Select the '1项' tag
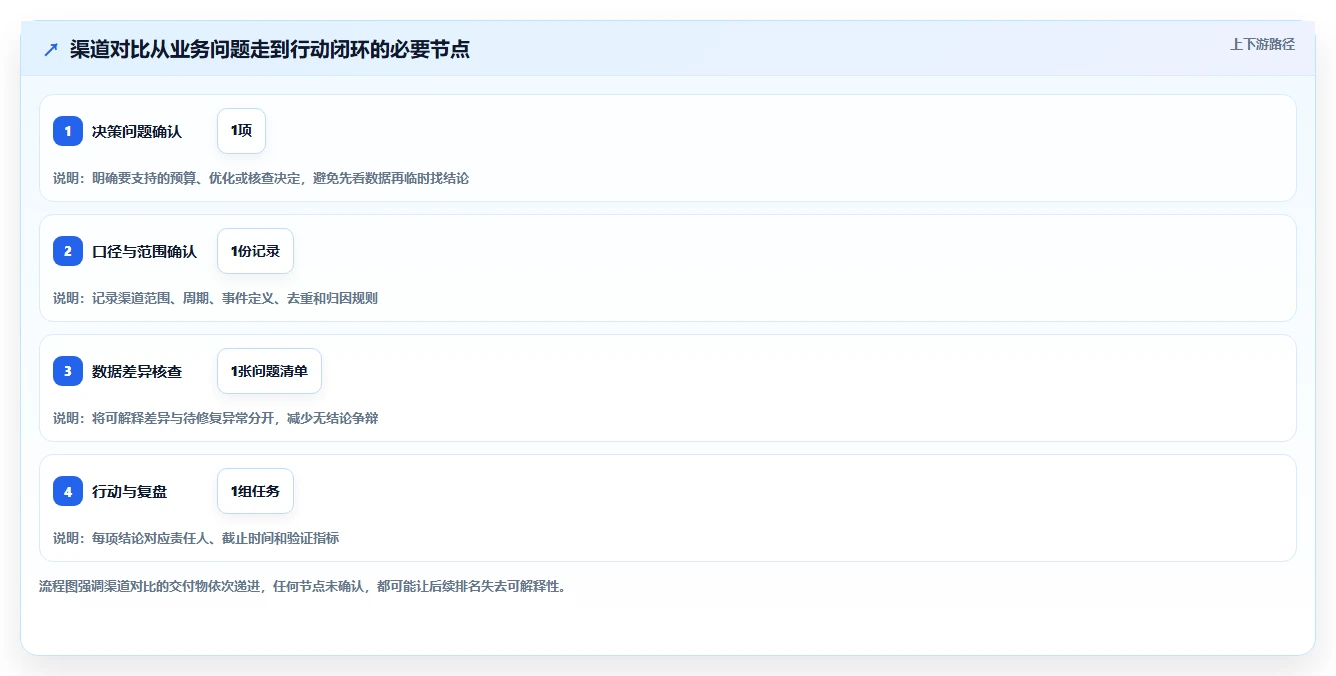This screenshot has height=676, width=1336. [241, 131]
